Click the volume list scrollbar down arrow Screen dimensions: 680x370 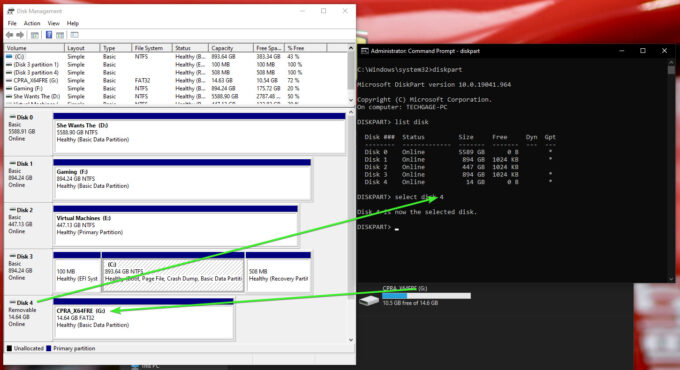coord(351,100)
